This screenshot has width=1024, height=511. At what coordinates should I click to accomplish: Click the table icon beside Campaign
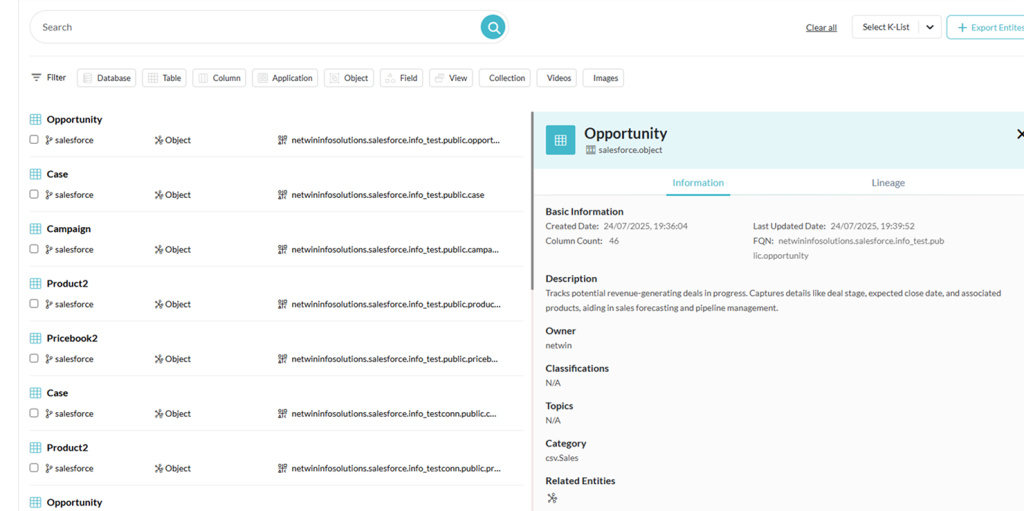click(x=35, y=229)
